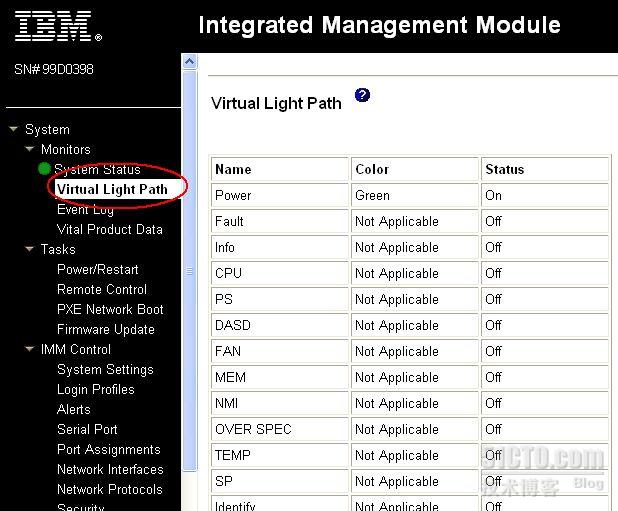Click the green System Status indicator icon
Image resolution: width=618 pixels, height=511 pixels.
coord(44,169)
